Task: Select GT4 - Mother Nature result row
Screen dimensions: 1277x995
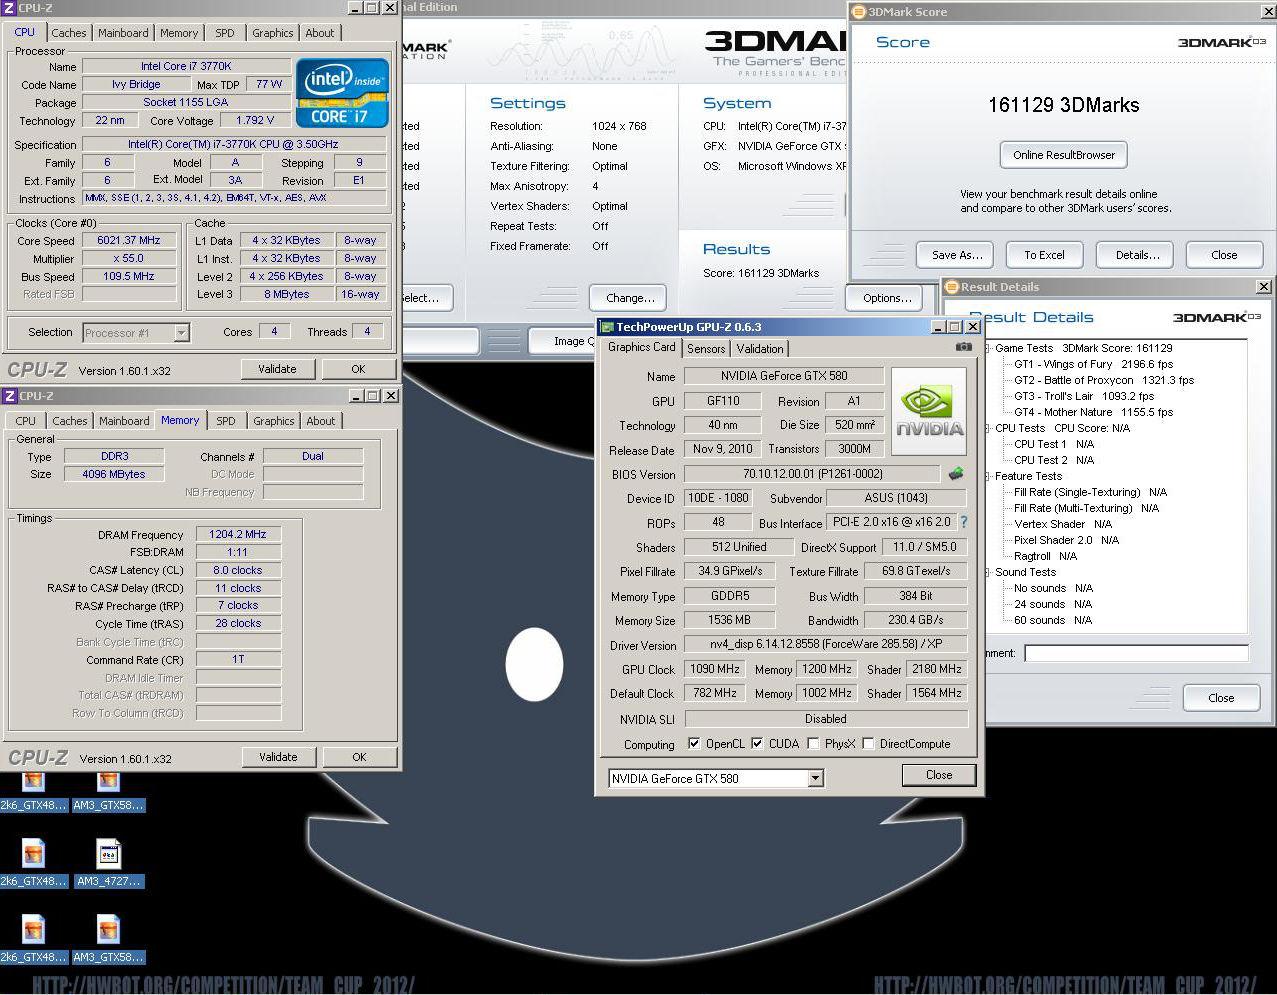Action: pos(1093,412)
